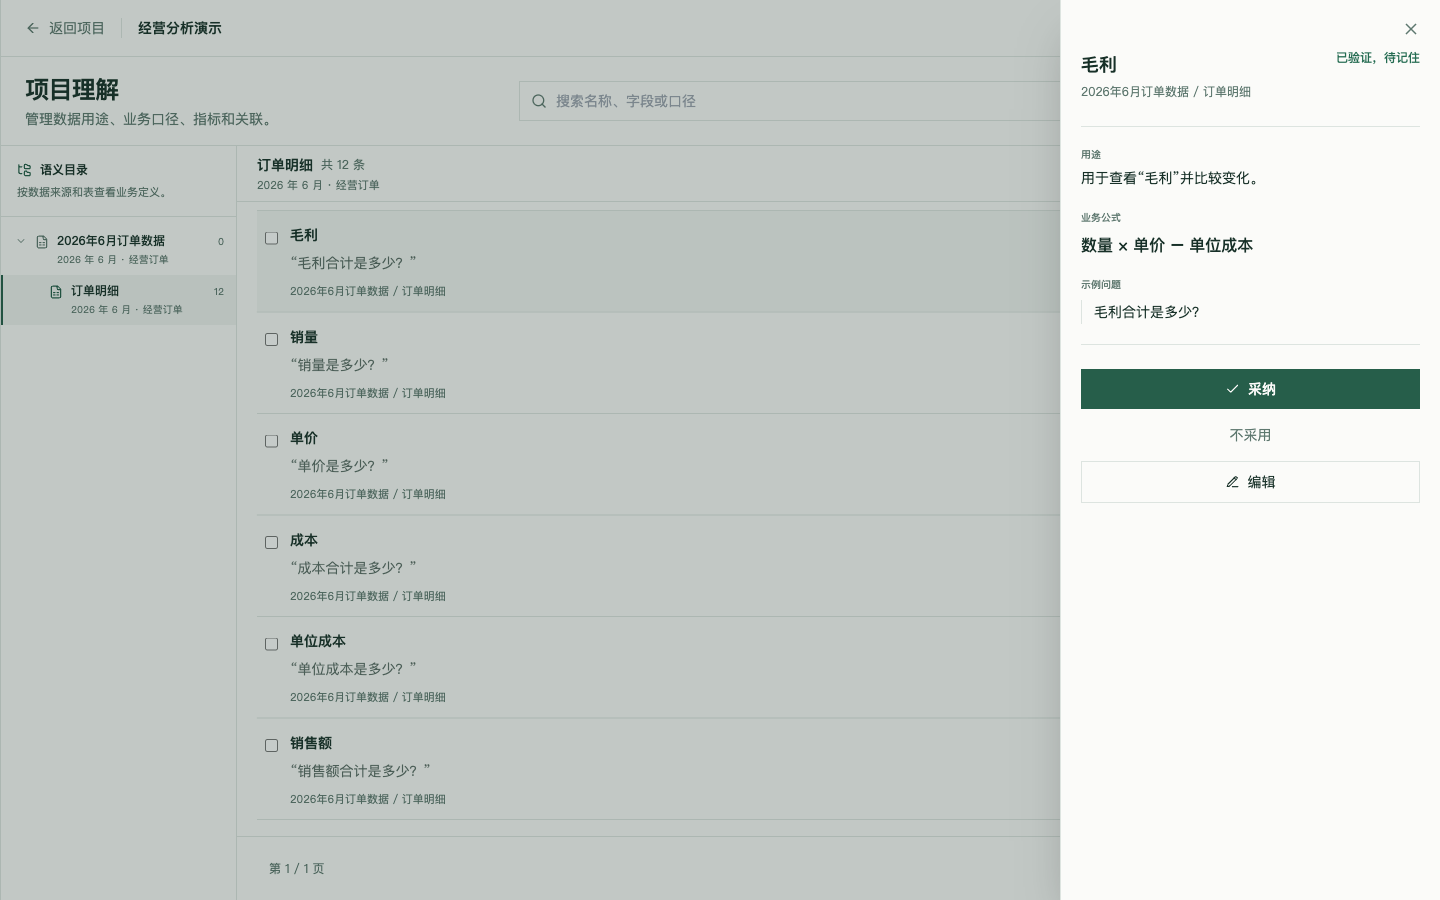Click the 经营分析演示 project title
1440x900 pixels.
point(180,28)
